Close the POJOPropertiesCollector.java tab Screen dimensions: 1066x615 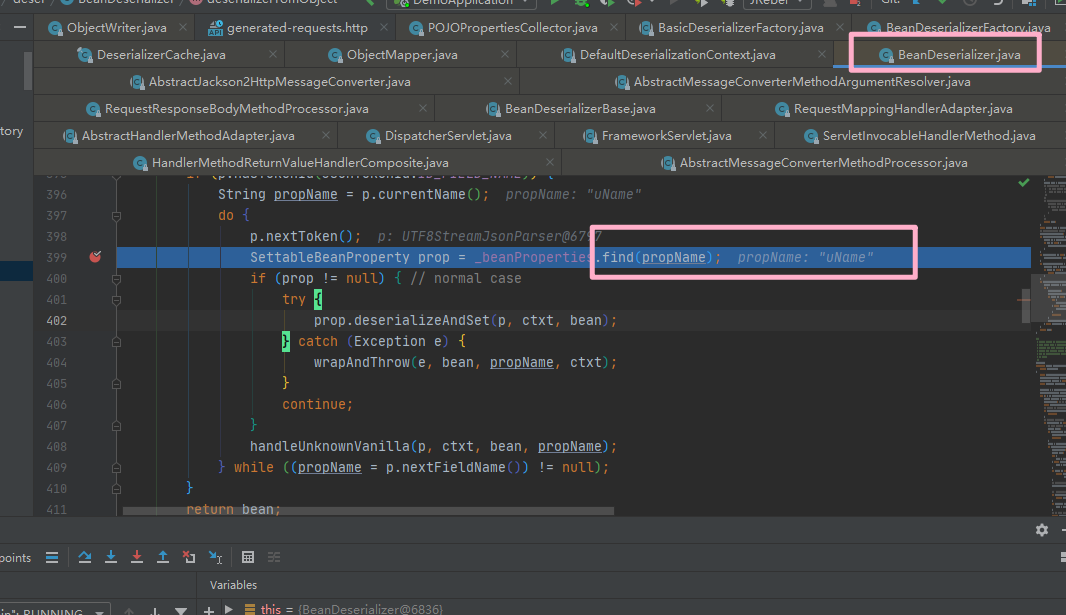614,28
